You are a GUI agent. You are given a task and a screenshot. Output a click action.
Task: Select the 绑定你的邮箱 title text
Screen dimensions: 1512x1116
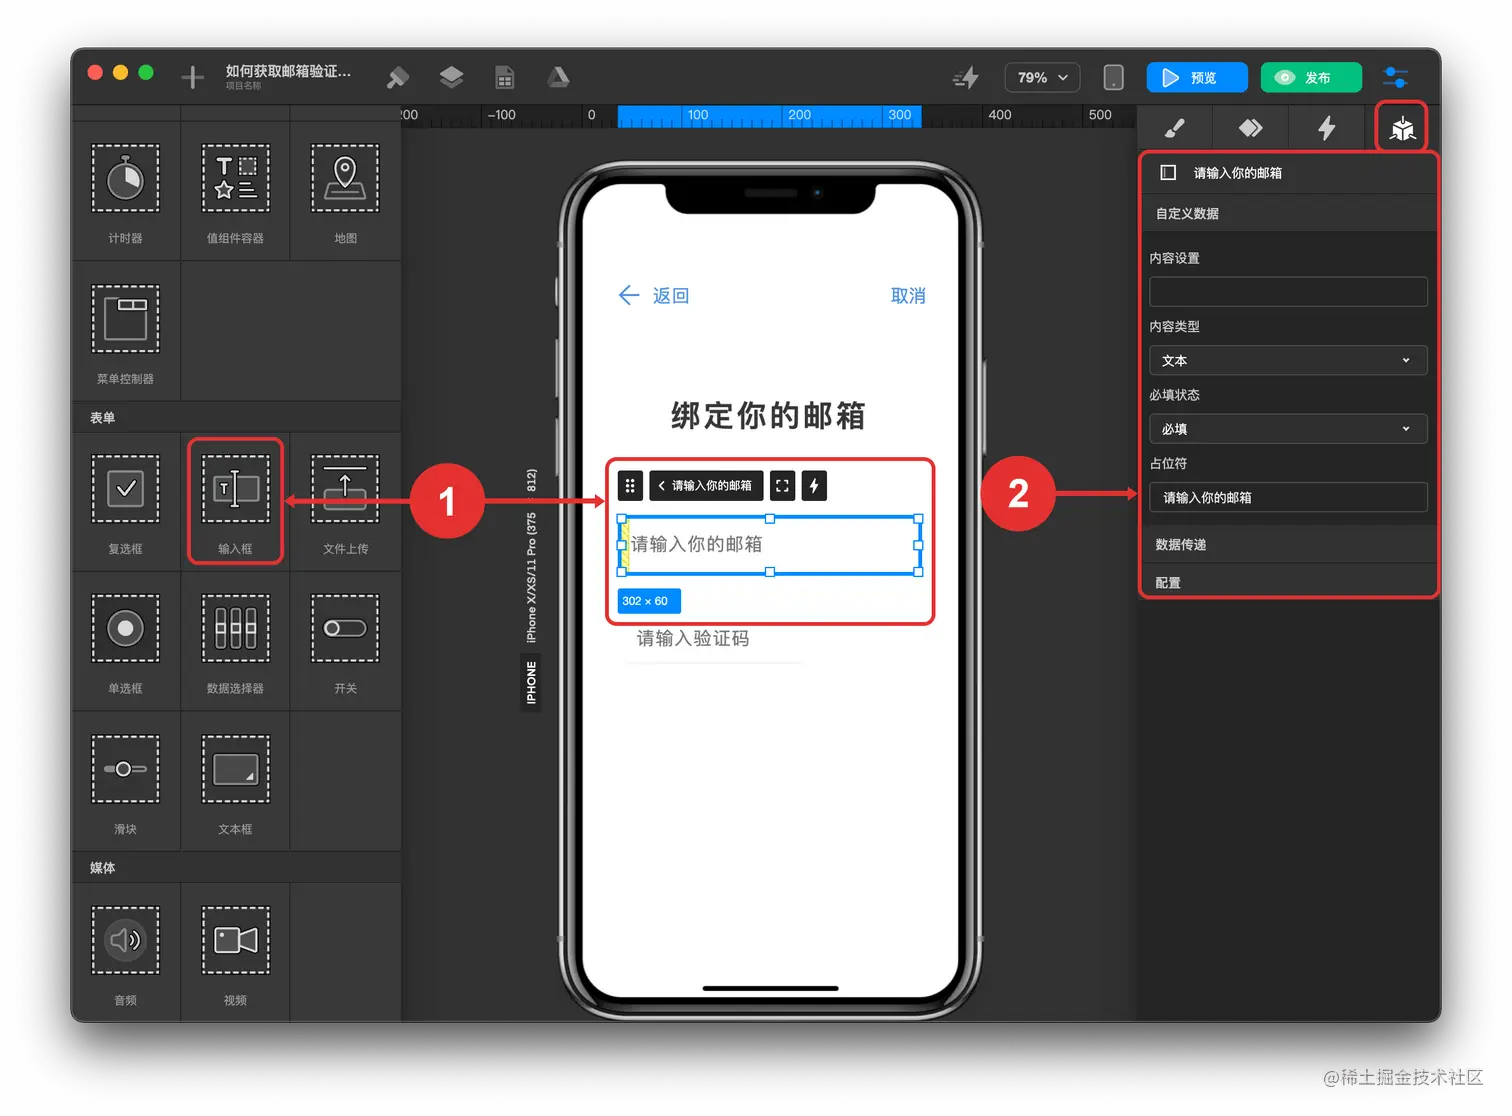[x=768, y=416]
